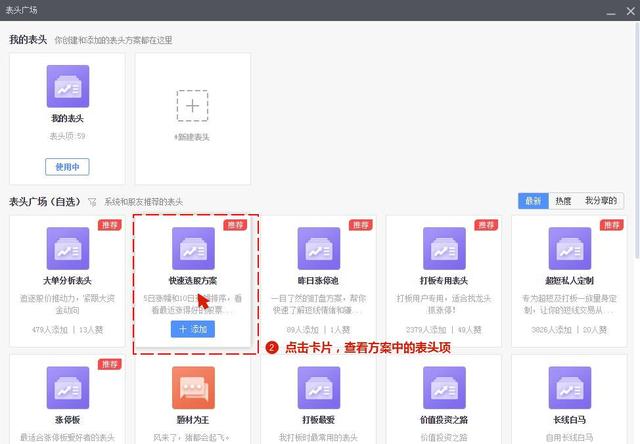Open the 长线白马 card icon
Image resolution: width=640 pixels, height=444 pixels.
click(x=570, y=388)
